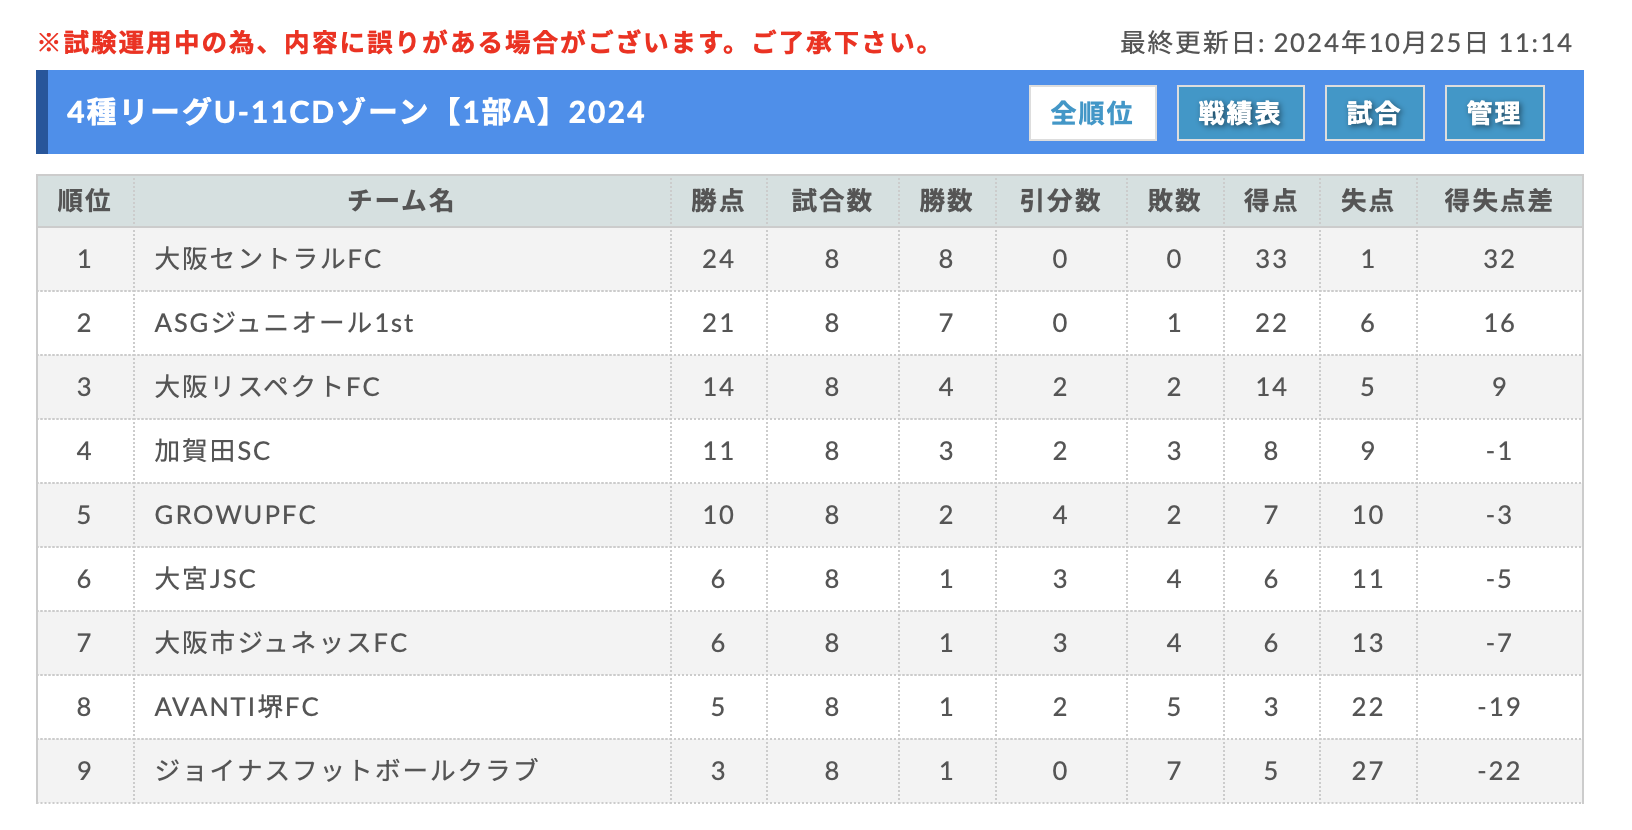
Task: Click the 試合数 column header
Action: [832, 201]
